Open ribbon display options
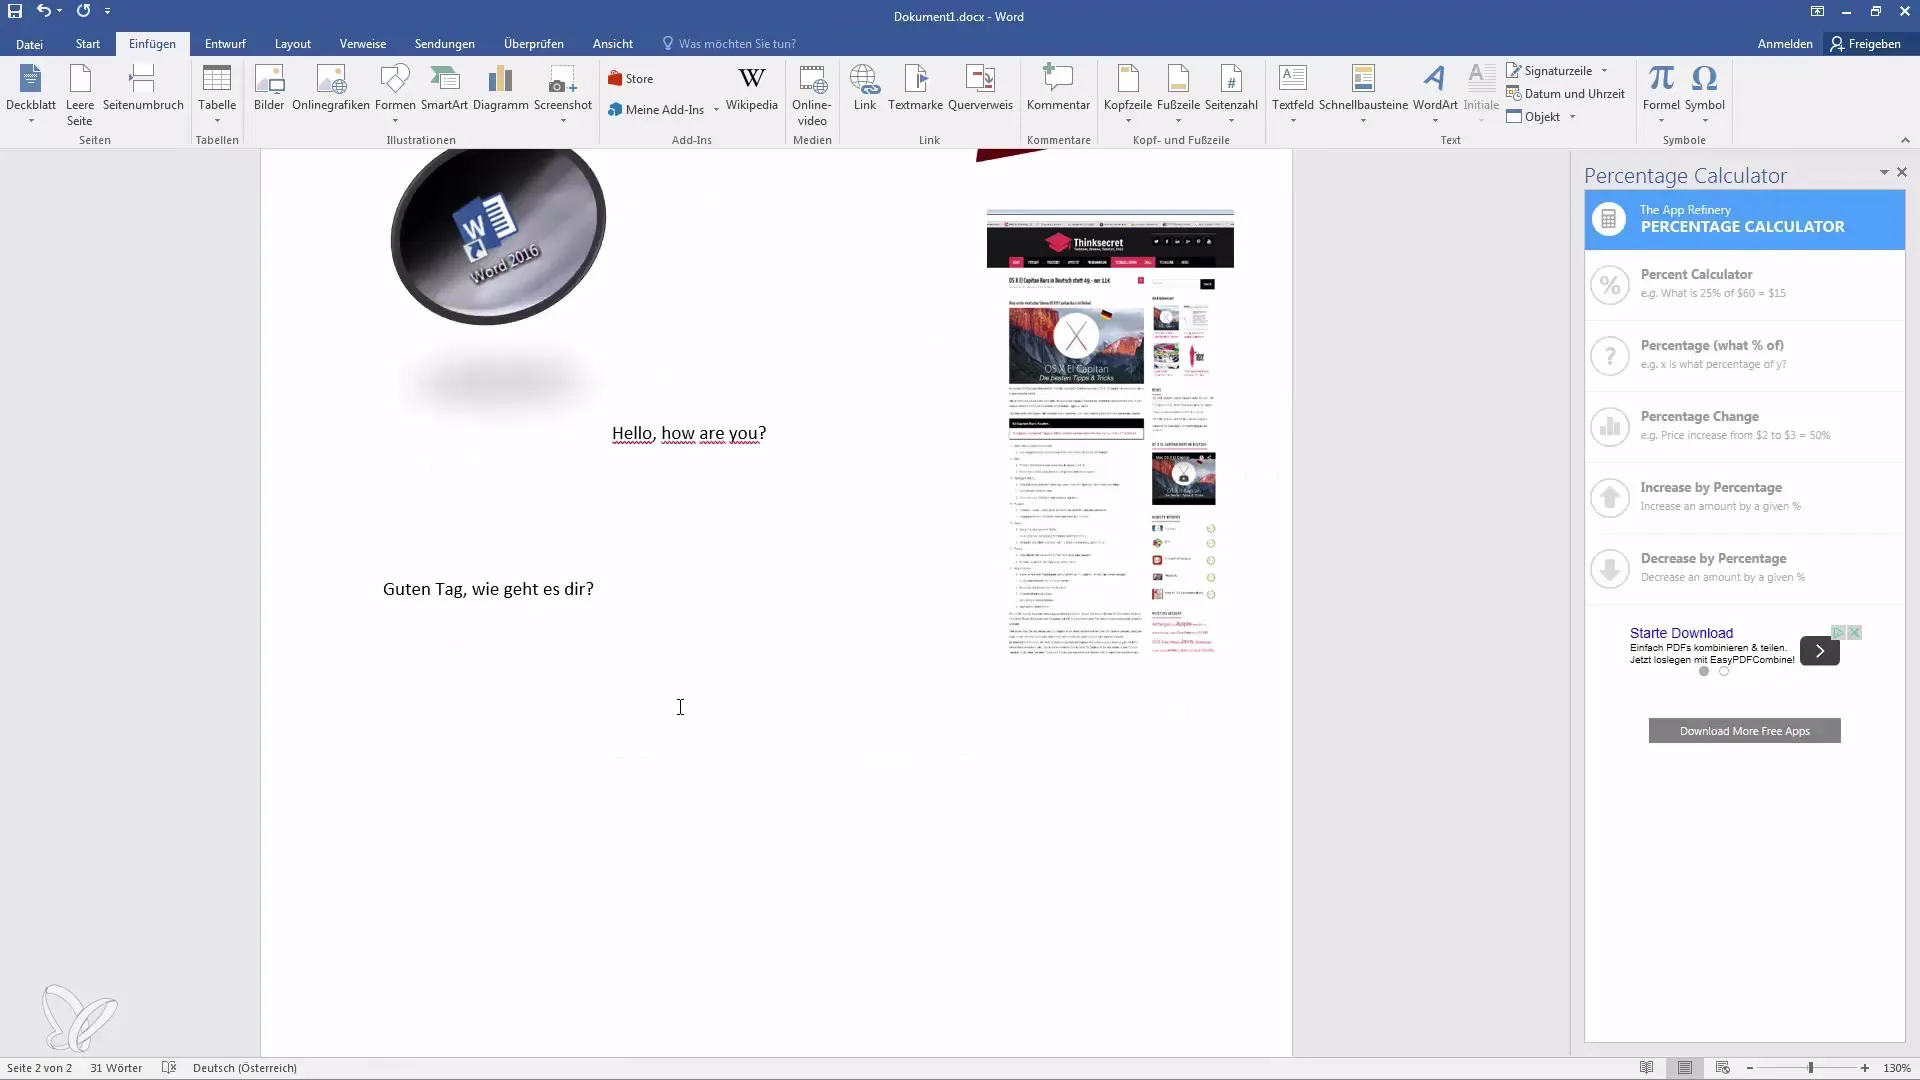Screen dimensions: 1920x1080 click(1817, 11)
